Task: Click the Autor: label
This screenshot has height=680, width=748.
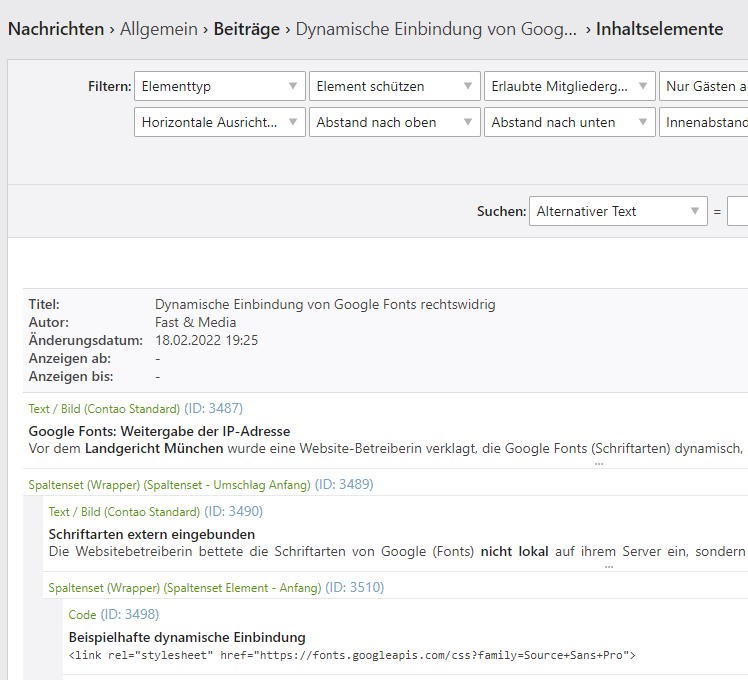Action: [x=49, y=323]
